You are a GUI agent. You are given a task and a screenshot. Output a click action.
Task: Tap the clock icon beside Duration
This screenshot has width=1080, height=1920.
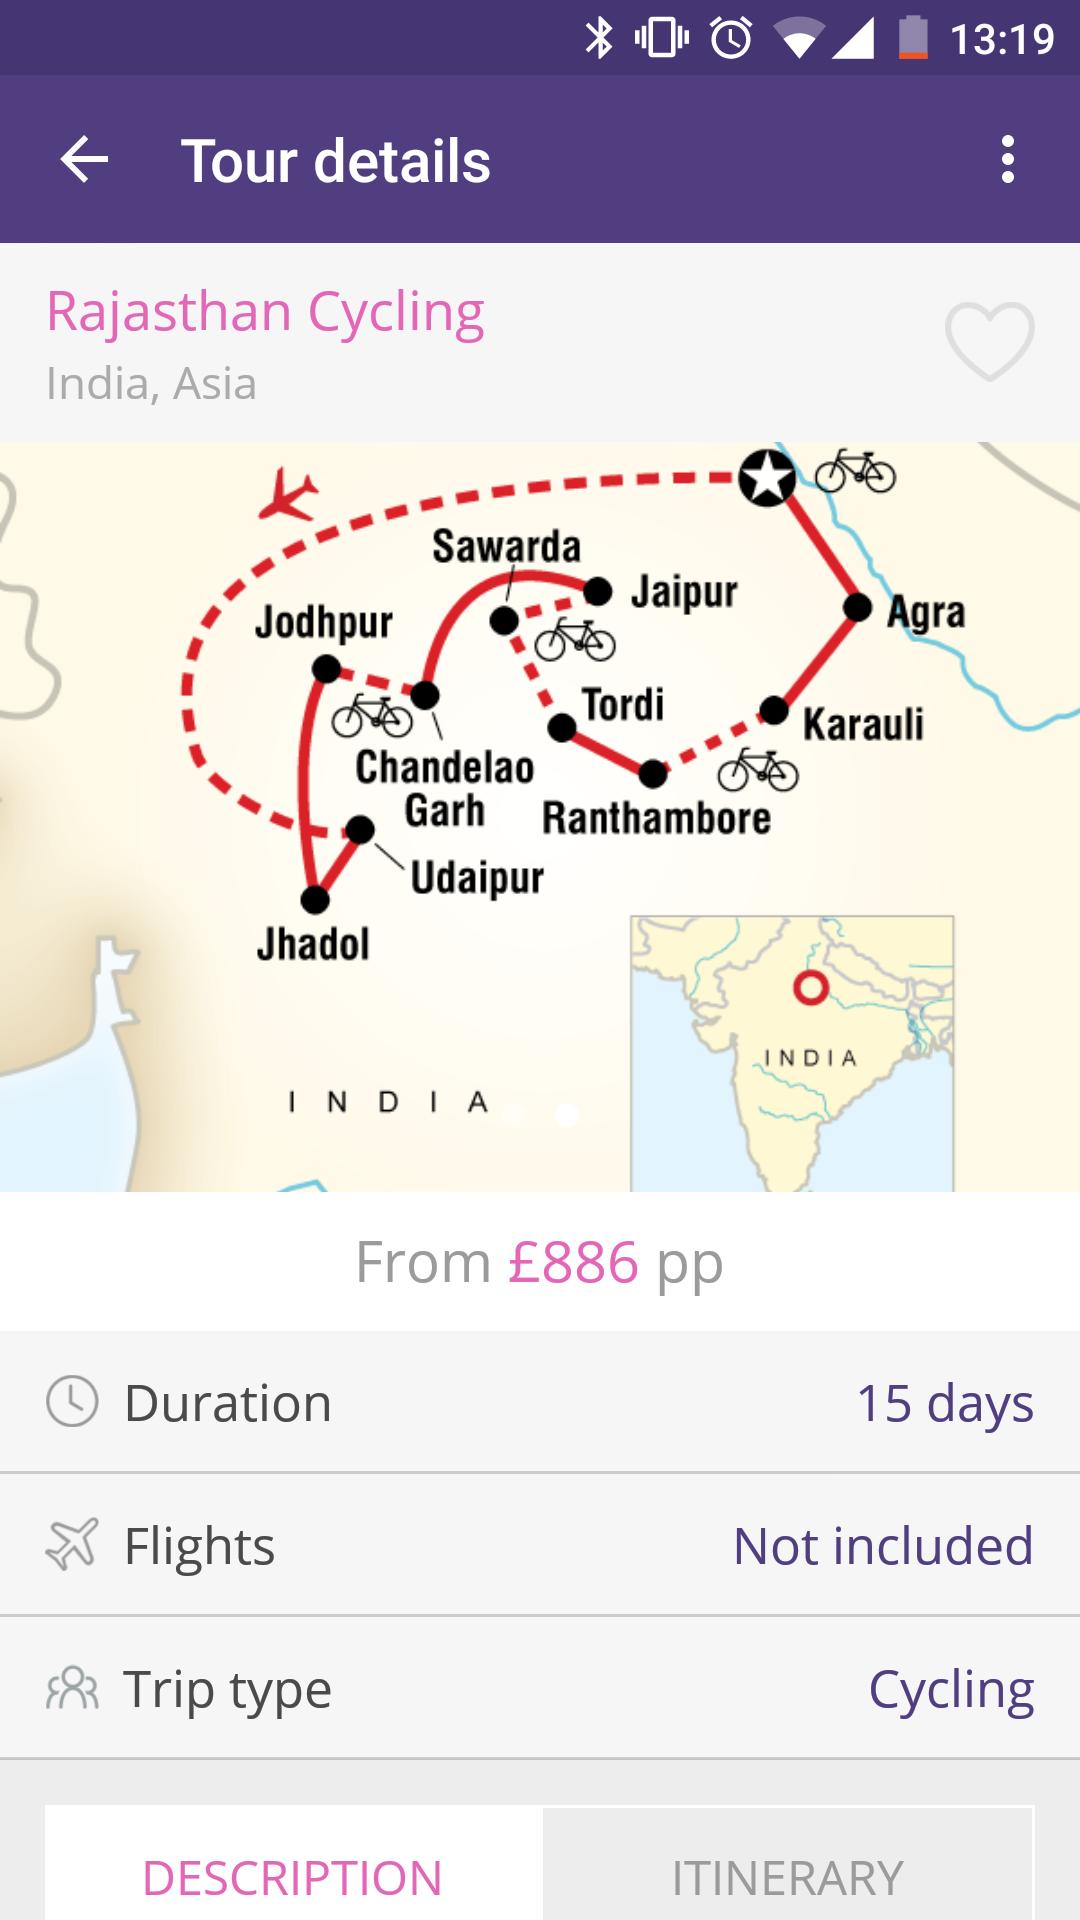[x=72, y=1401]
